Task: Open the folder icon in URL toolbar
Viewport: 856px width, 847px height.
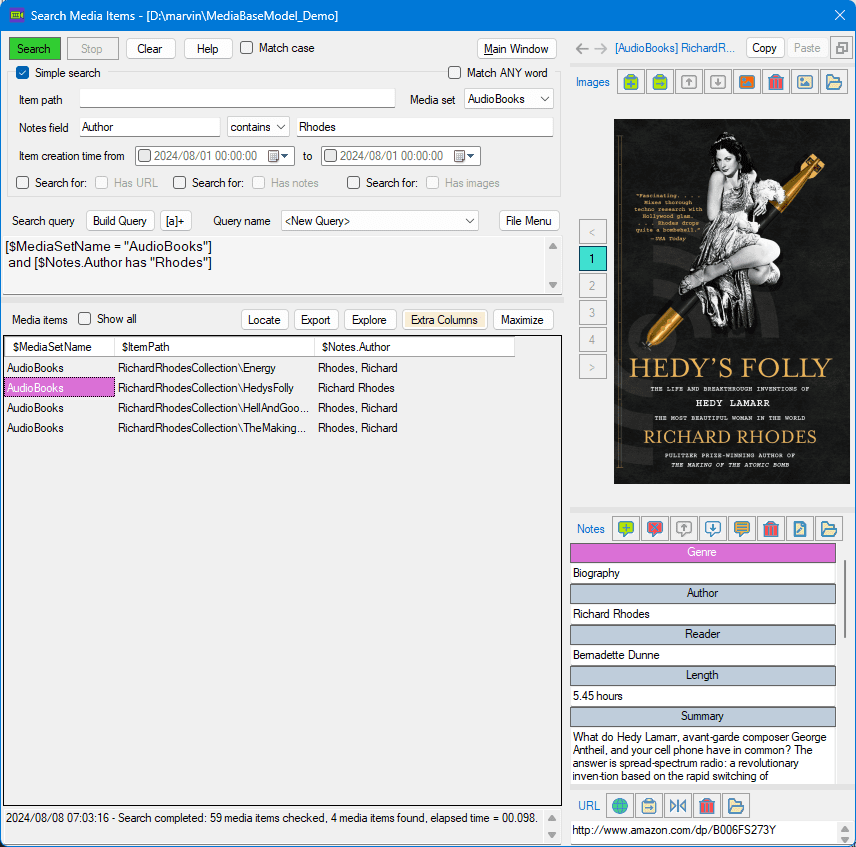Action: point(735,806)
